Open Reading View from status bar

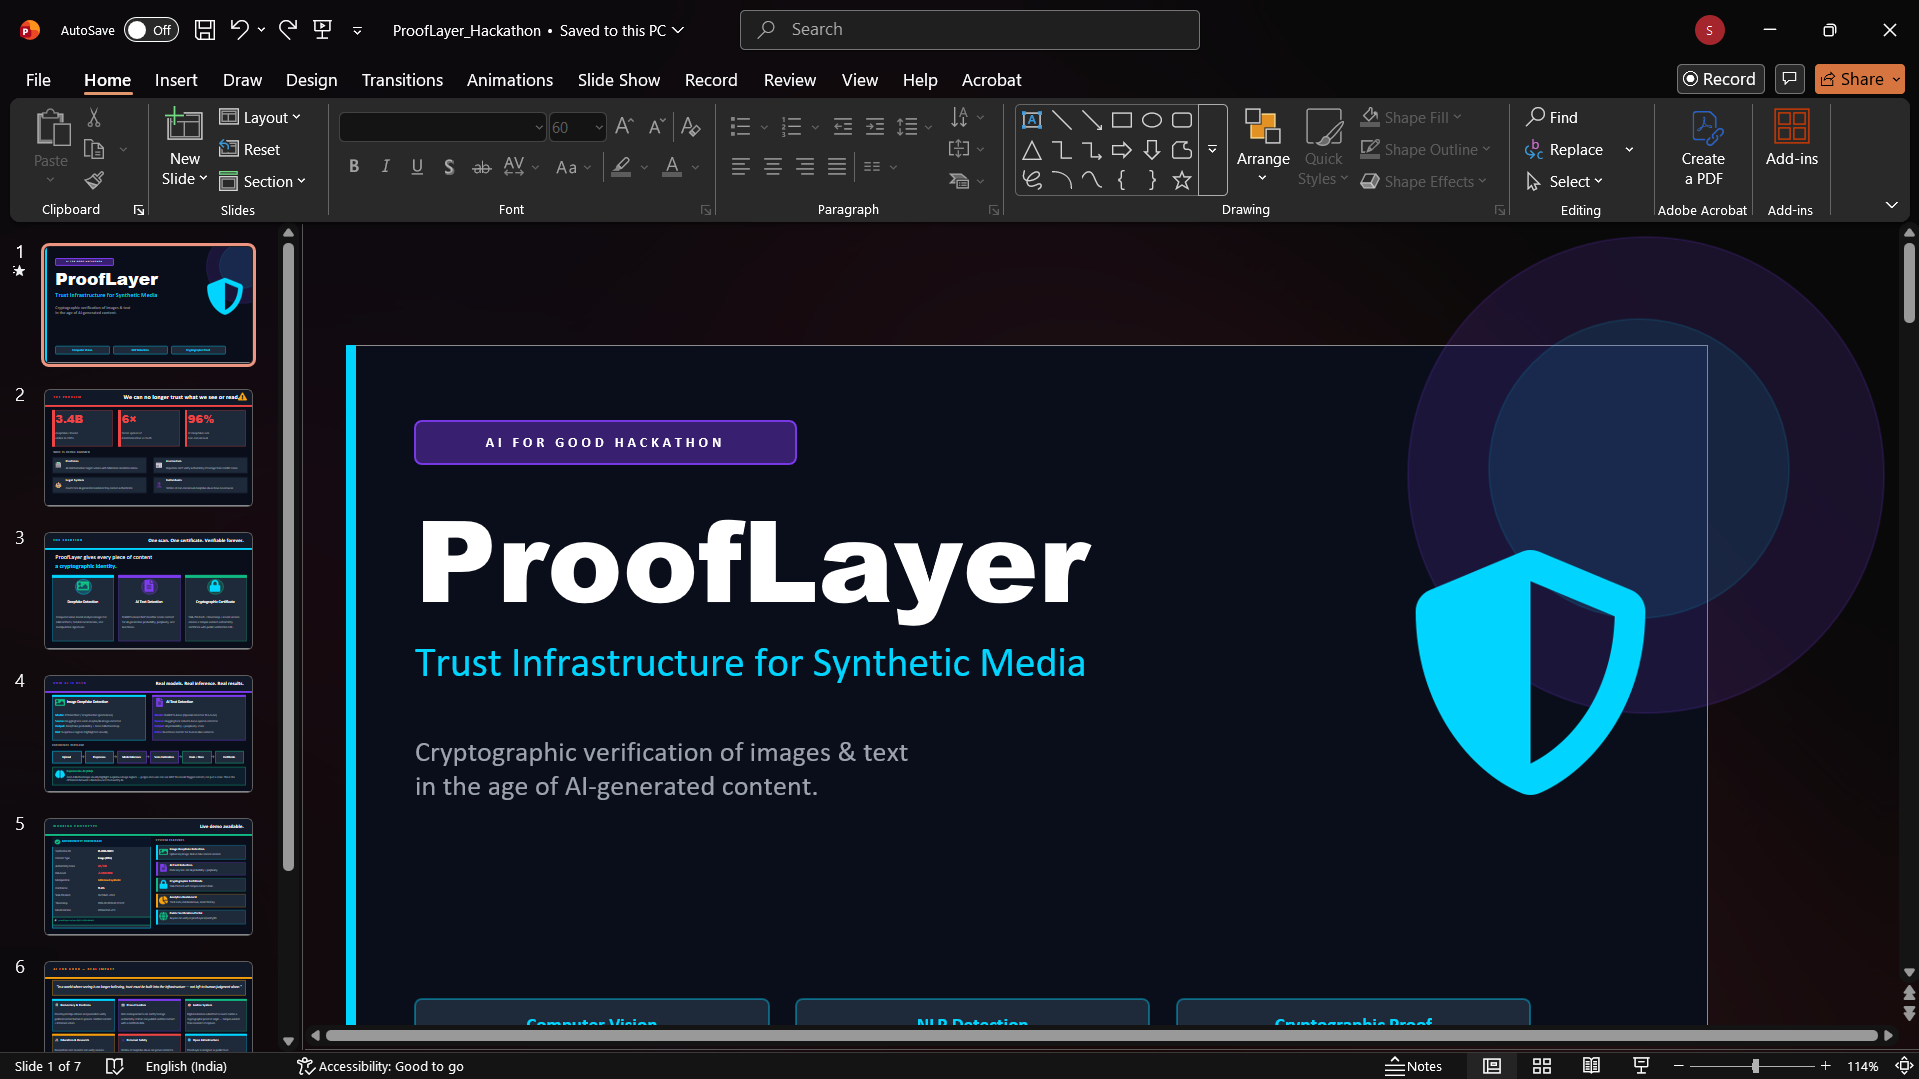click(1591, 1066)
